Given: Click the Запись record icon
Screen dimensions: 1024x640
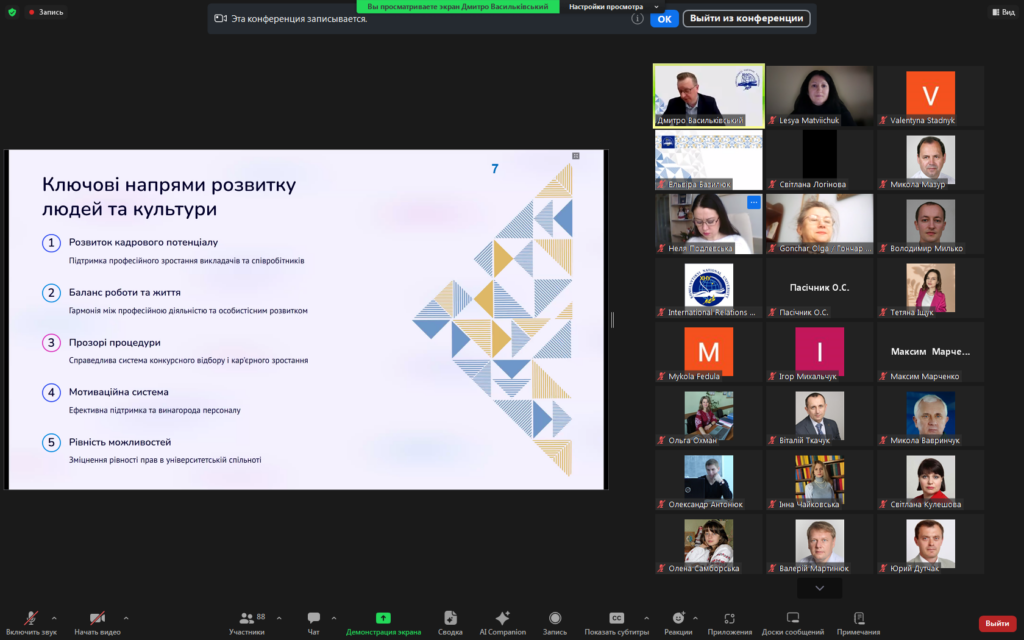Looking at the screenshot, I should (x=554, y=619).
